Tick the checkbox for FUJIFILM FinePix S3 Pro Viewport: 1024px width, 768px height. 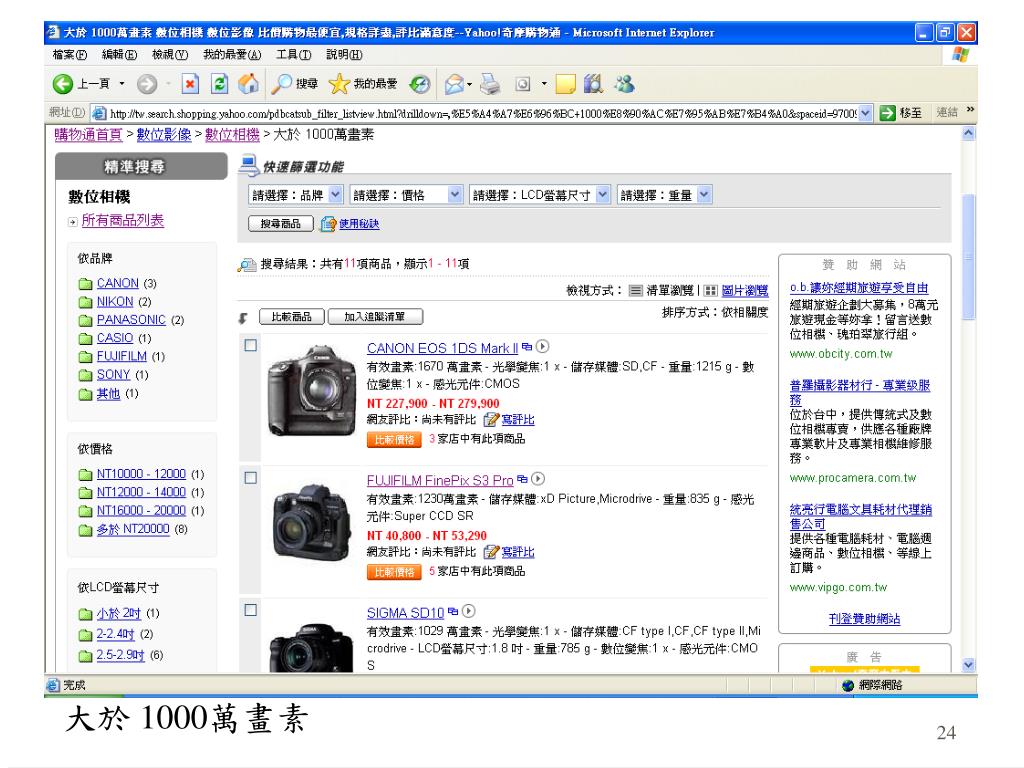point(251,477)
